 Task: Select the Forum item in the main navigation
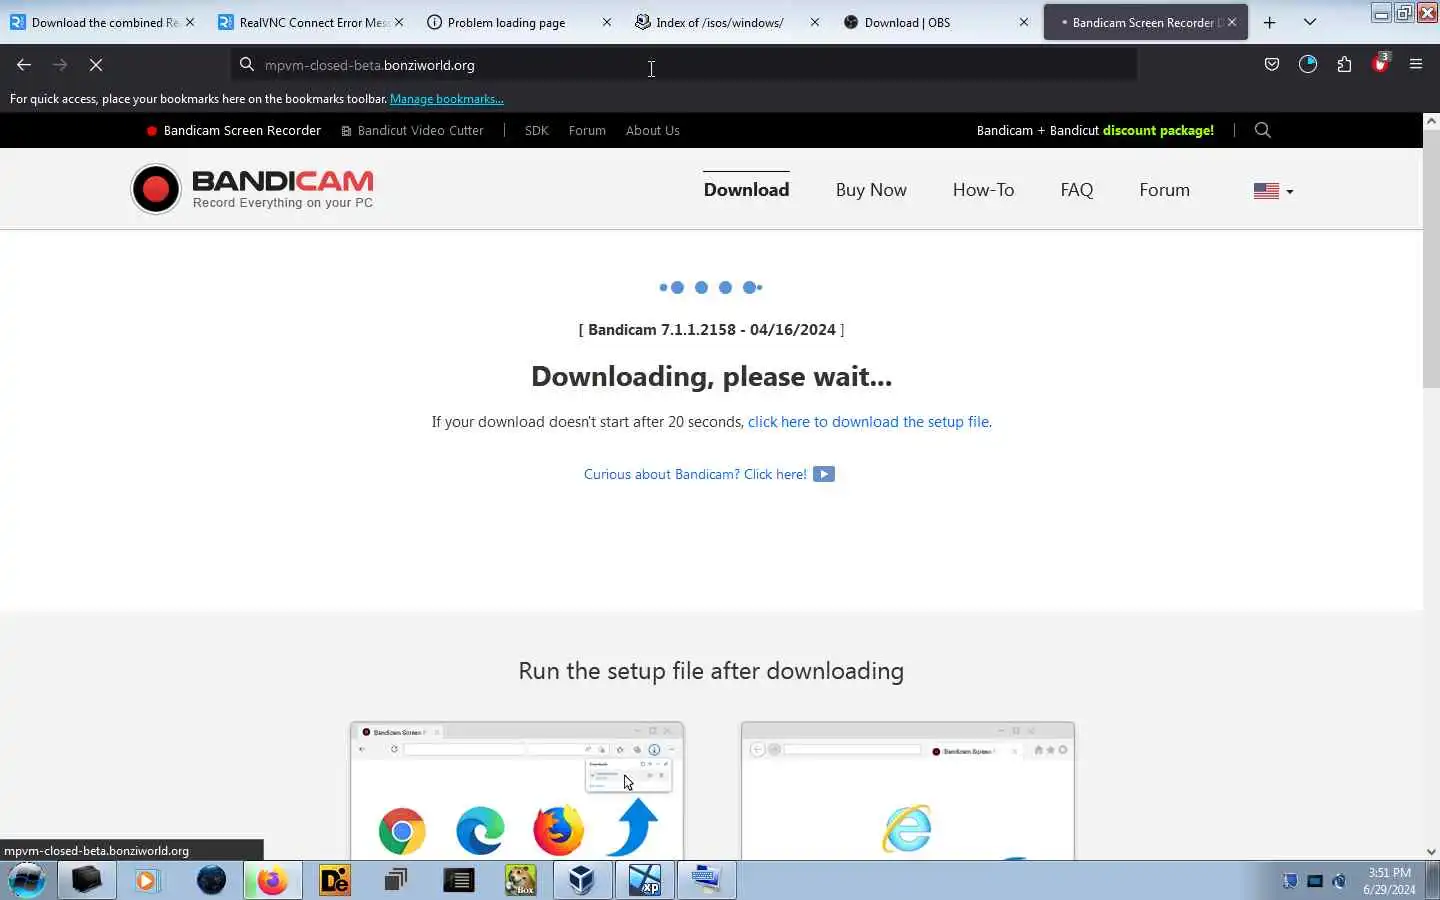[x=1164, y=190]
